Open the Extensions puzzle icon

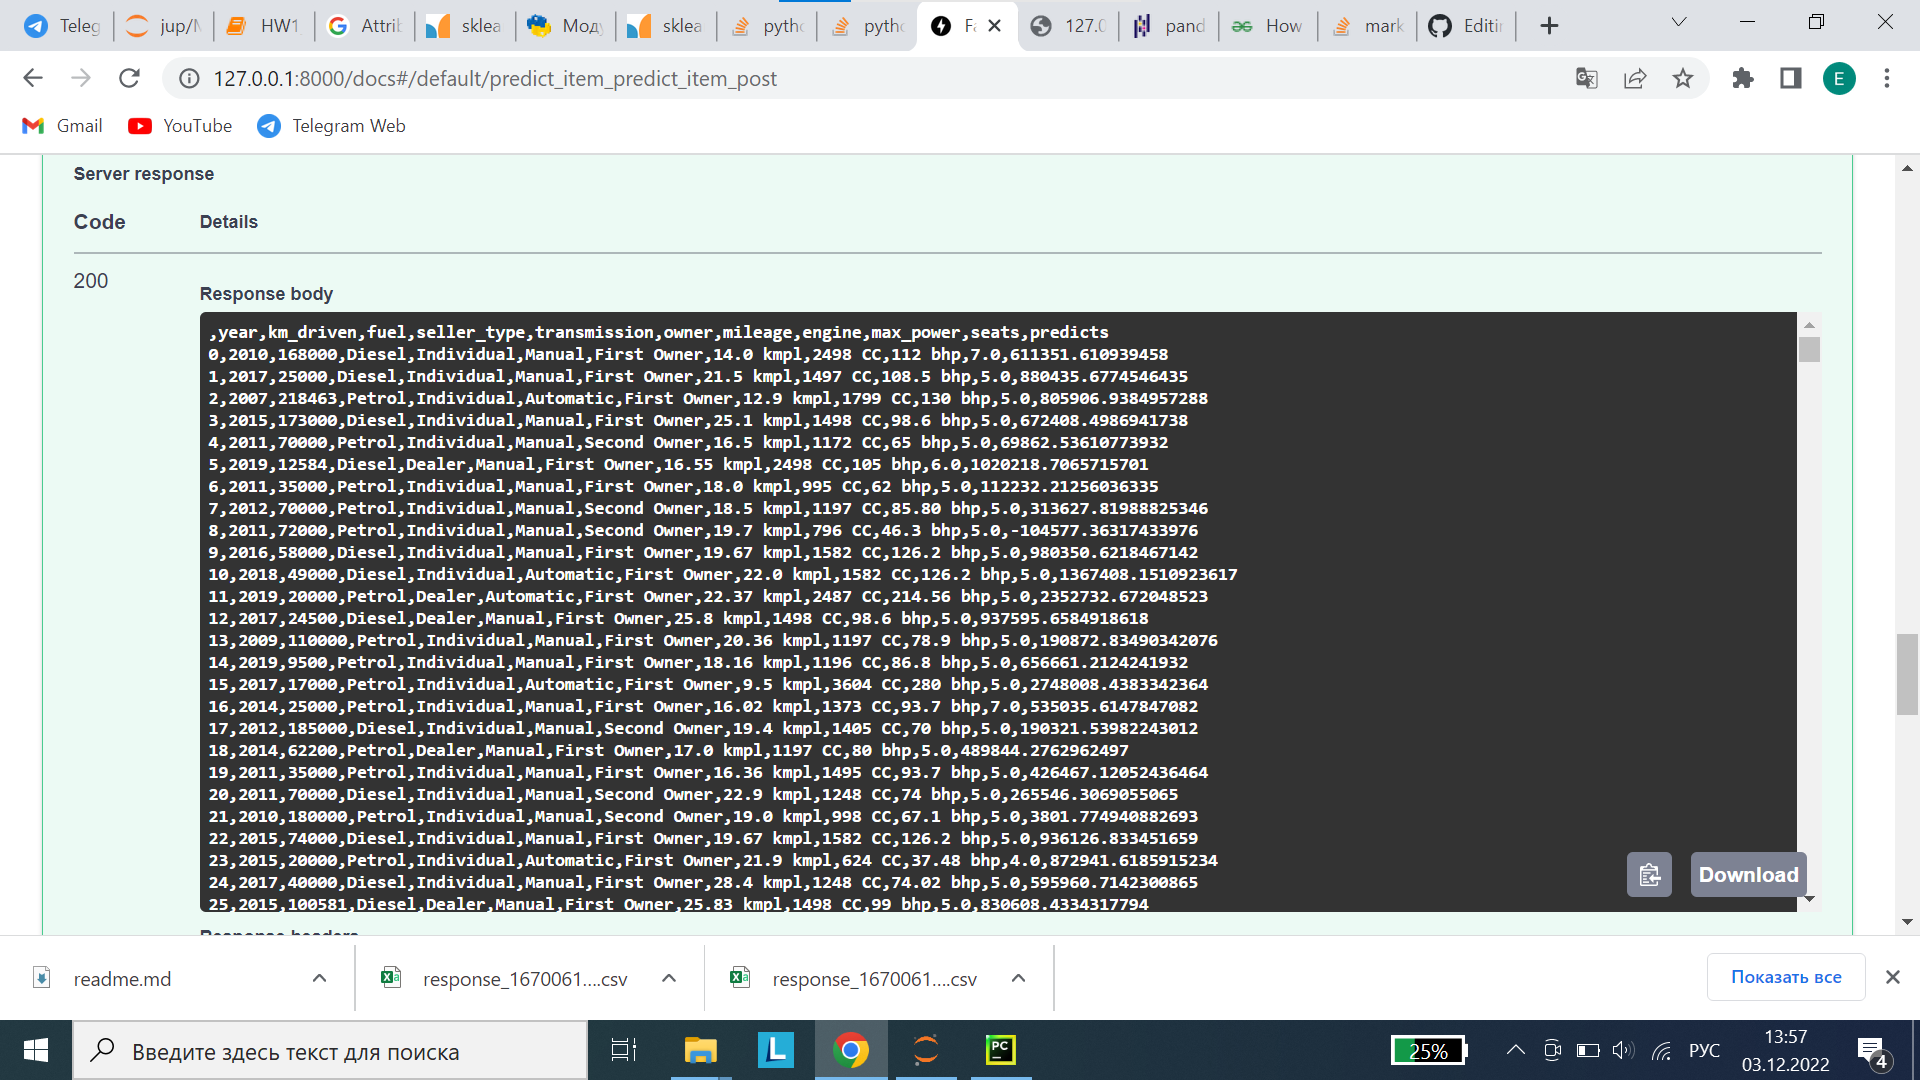pyautogui.click(x=1743, y=78)
